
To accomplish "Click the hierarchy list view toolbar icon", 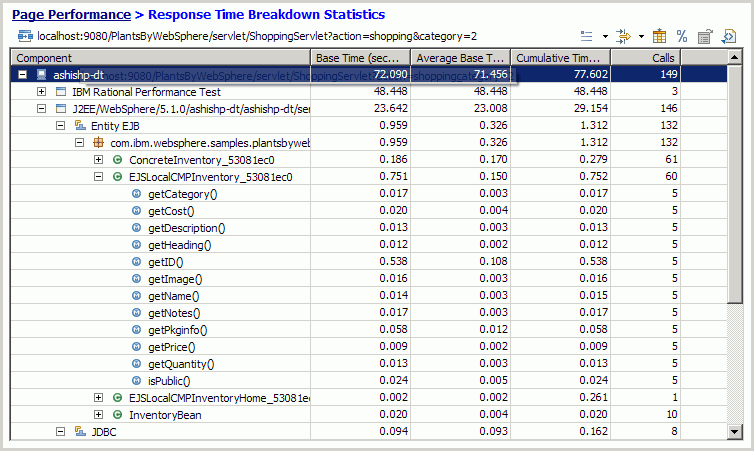I will [587, 36].
